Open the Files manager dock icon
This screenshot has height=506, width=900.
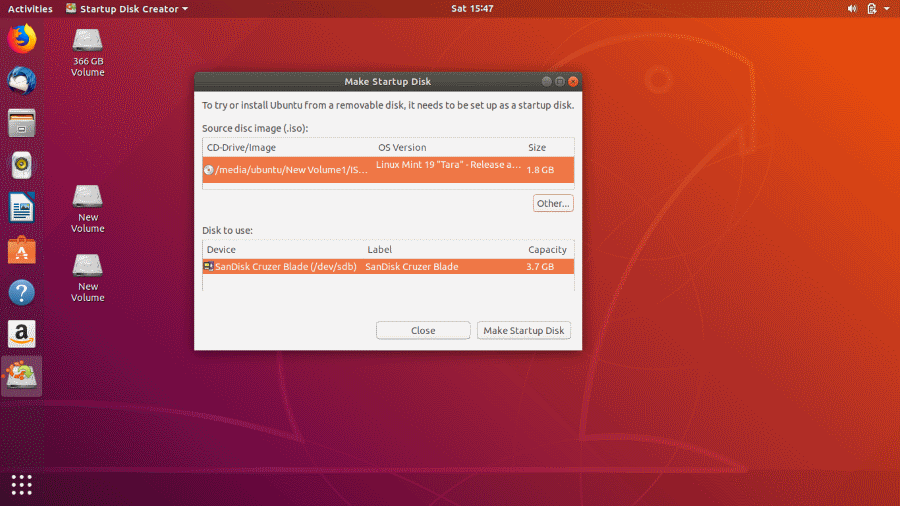[22, 123]
